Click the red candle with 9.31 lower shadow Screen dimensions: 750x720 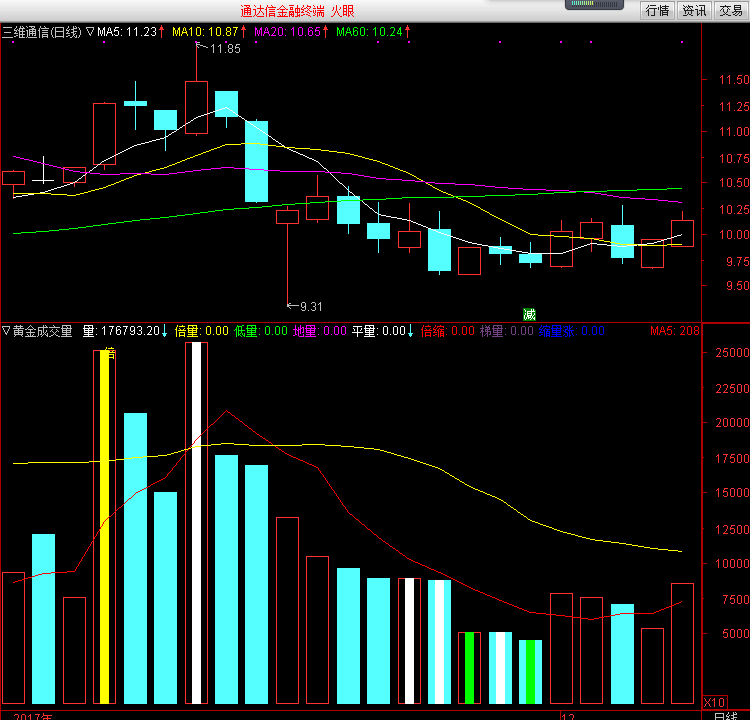[x=287, y=217]
